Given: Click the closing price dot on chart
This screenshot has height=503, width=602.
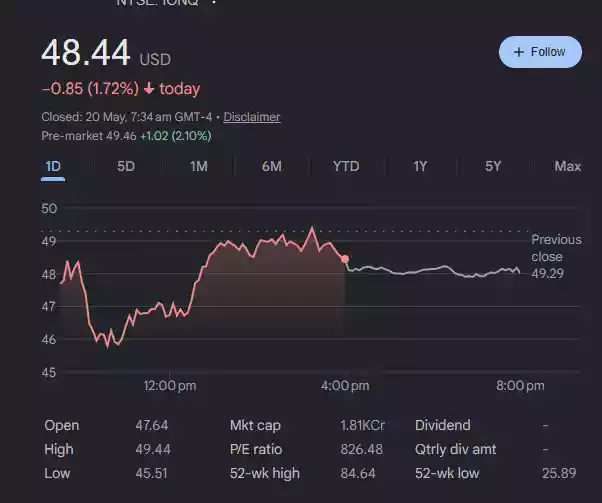Looking at the screenshot, I should (345, 259).
